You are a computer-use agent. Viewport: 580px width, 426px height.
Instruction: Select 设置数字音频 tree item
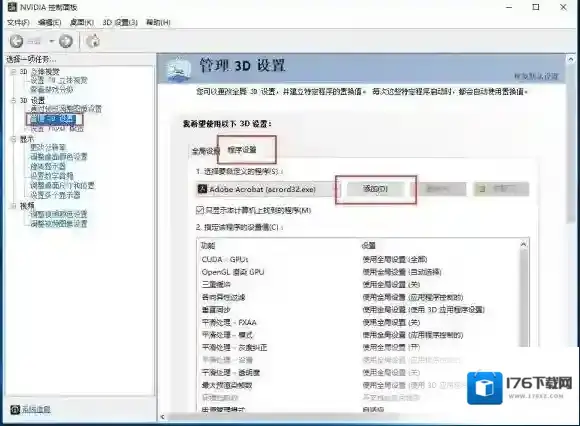tap(51, 176)
